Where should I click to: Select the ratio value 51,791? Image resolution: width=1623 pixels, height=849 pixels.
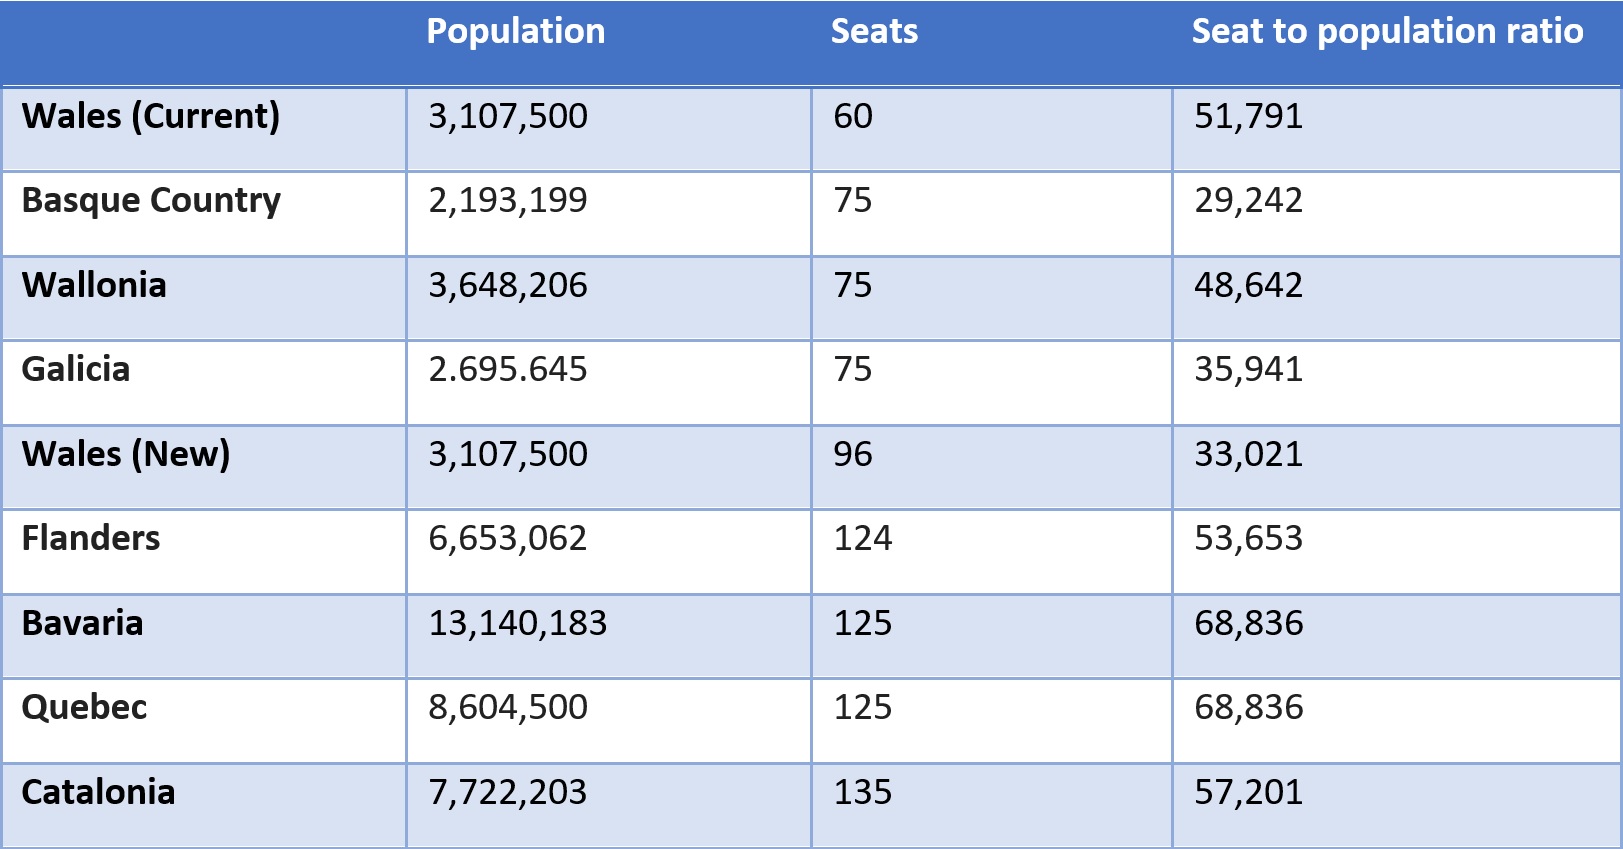1248,116
